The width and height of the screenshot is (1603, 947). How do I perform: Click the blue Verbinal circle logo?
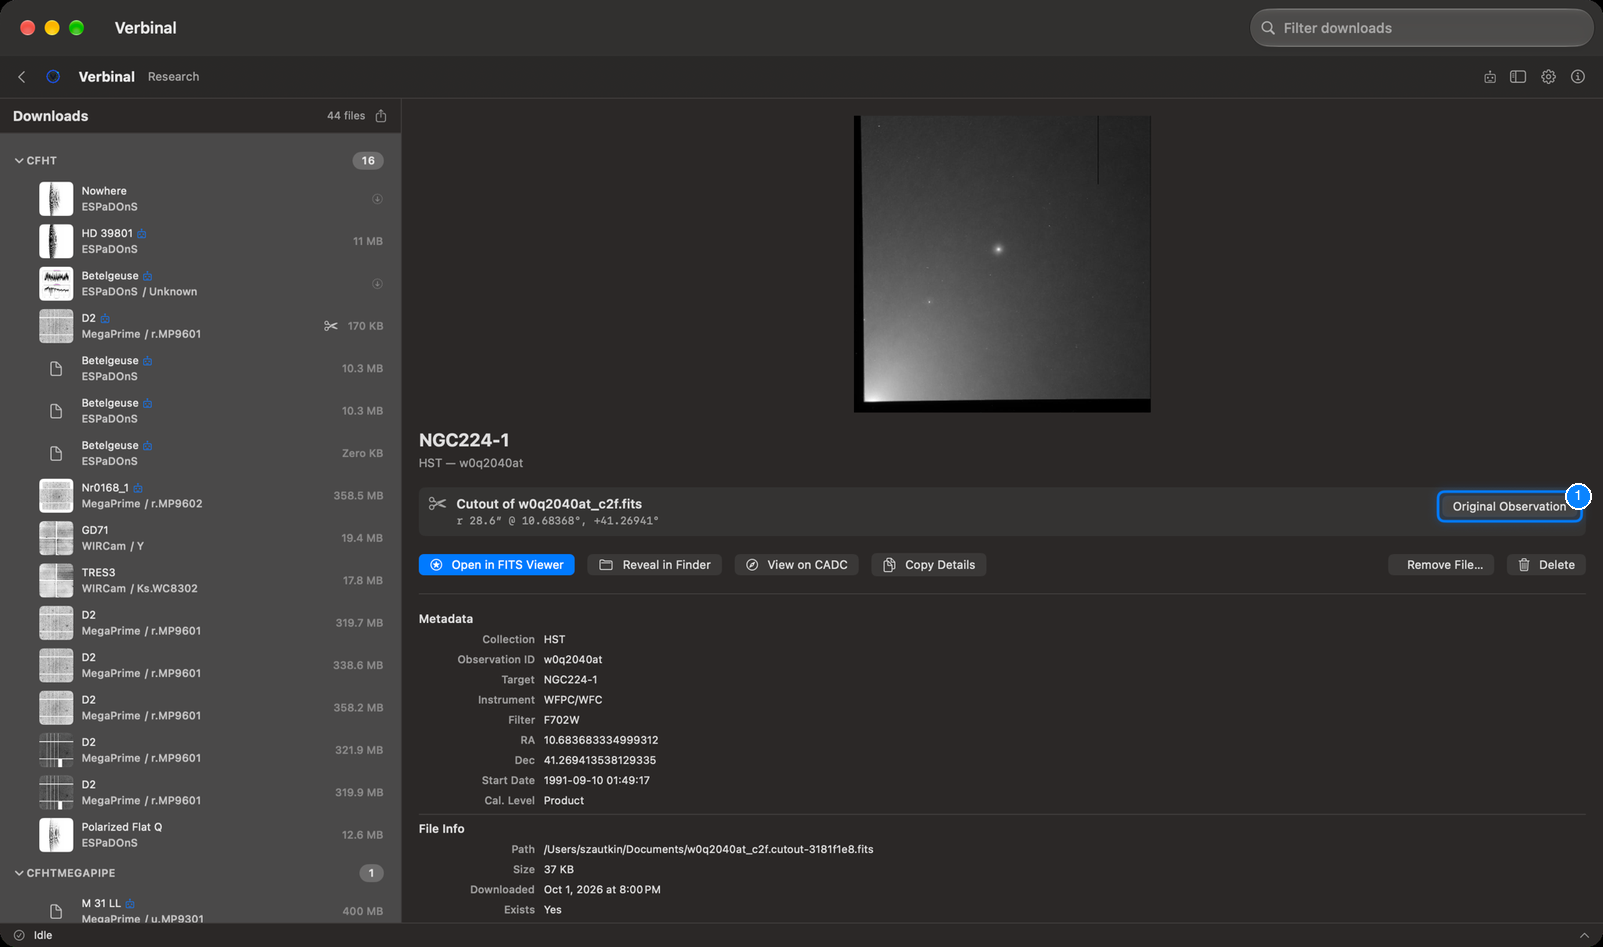point(53,77)
